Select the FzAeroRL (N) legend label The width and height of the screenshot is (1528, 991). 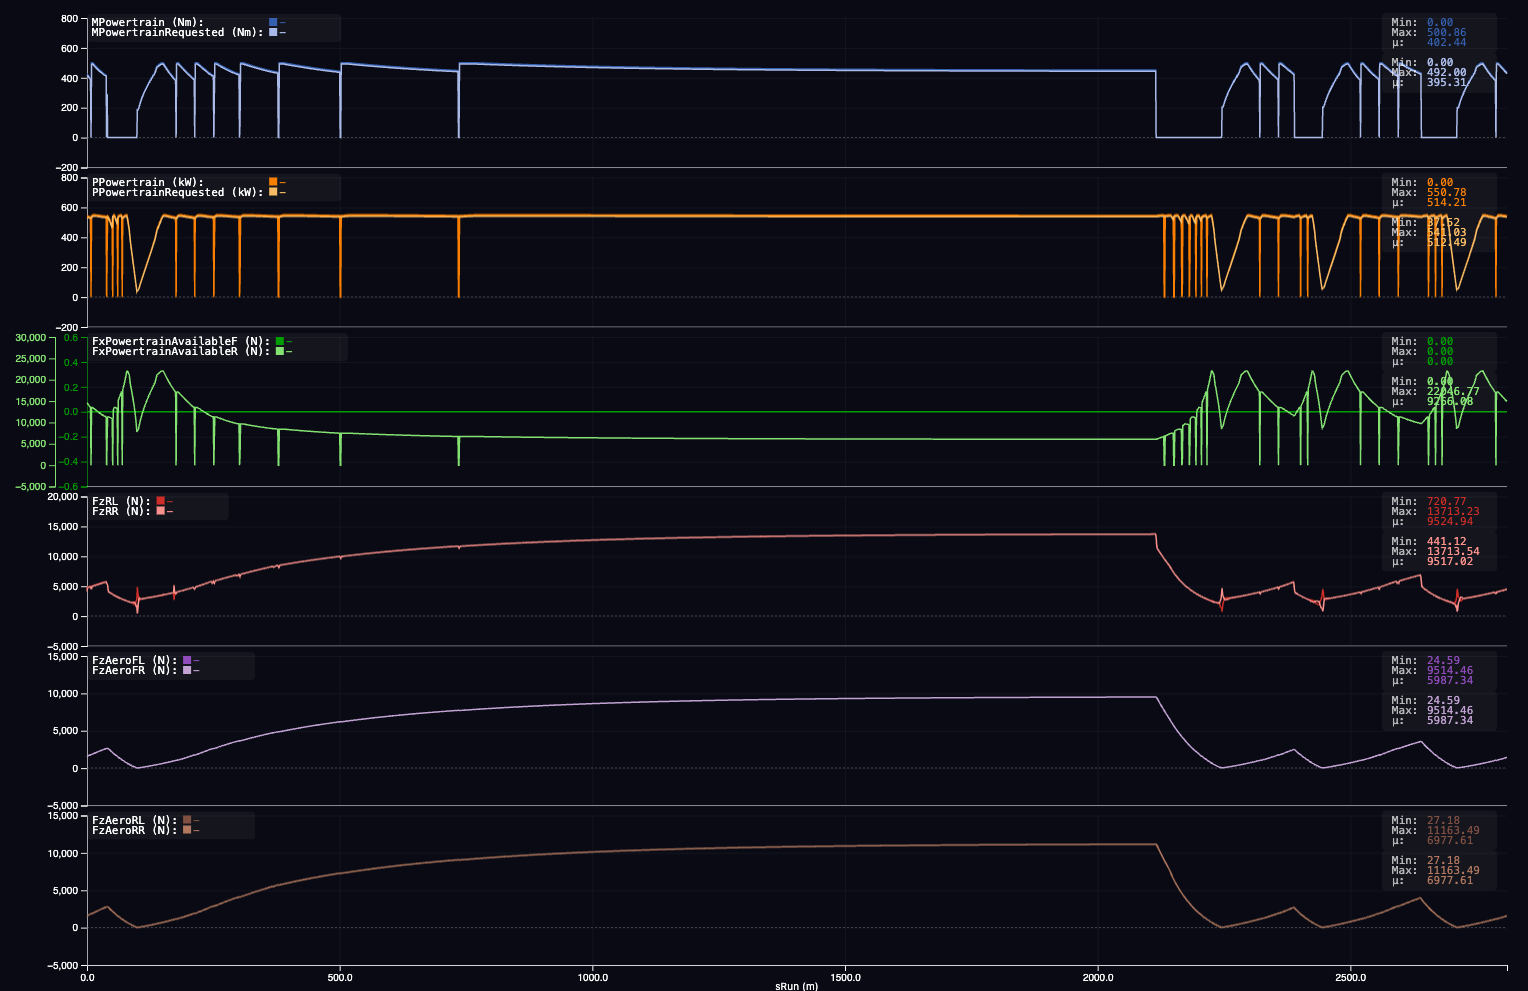point(134,820)
